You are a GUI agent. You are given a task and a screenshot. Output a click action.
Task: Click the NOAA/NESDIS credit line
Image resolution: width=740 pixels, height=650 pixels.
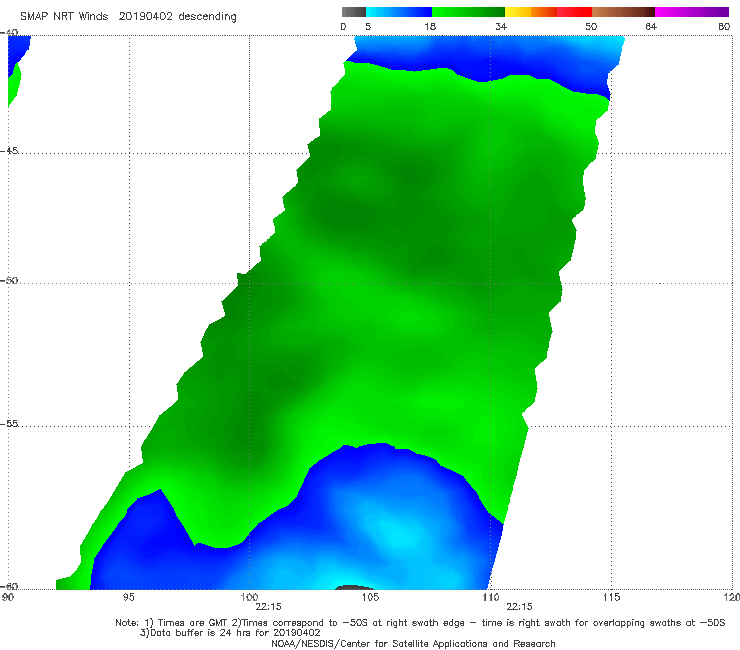coord(413,644)
